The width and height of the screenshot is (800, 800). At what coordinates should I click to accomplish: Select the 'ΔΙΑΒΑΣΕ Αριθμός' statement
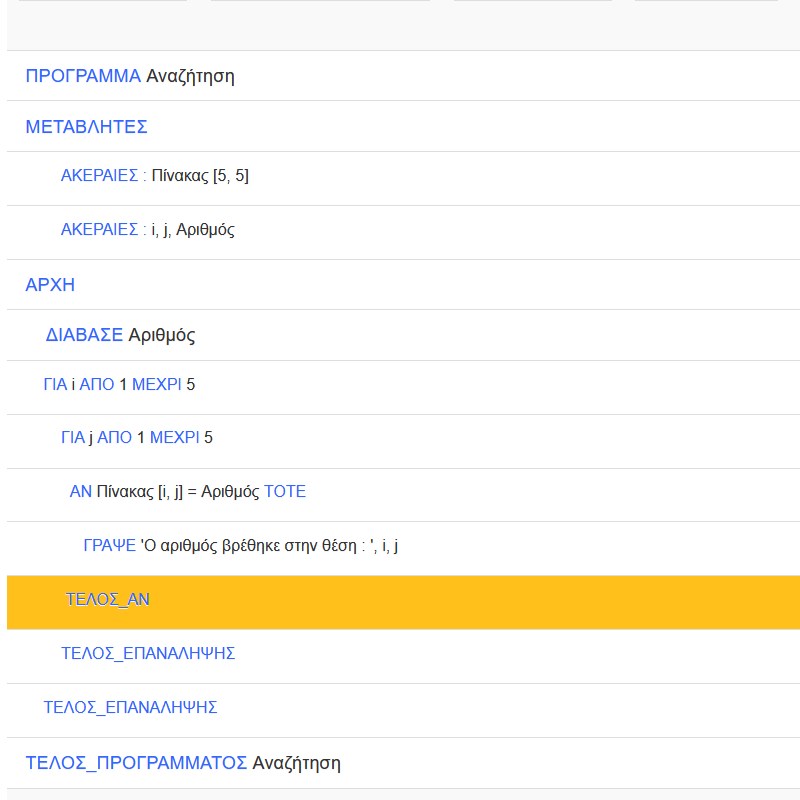403,335
